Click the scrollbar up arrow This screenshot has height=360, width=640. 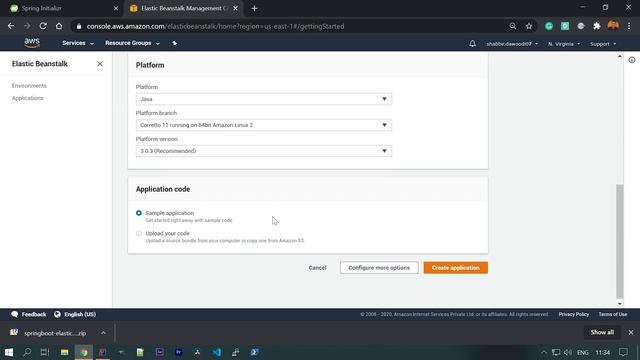620,56
